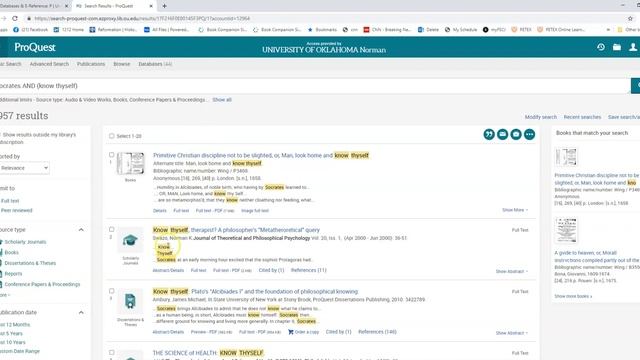
Task: Collapse the Source type filter section
Action: tap(81, 230)
